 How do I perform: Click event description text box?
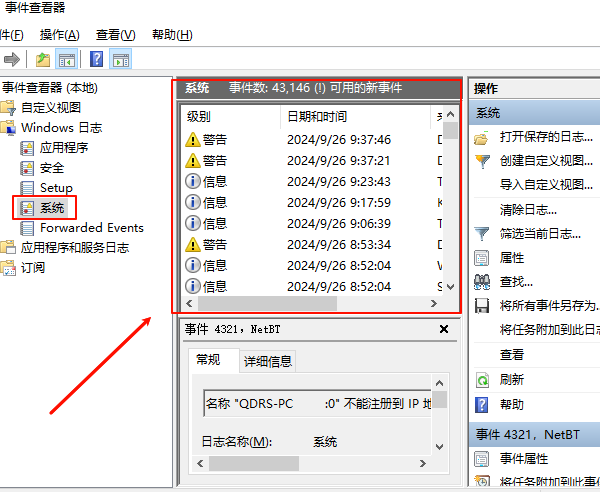[x=318, y=403]
